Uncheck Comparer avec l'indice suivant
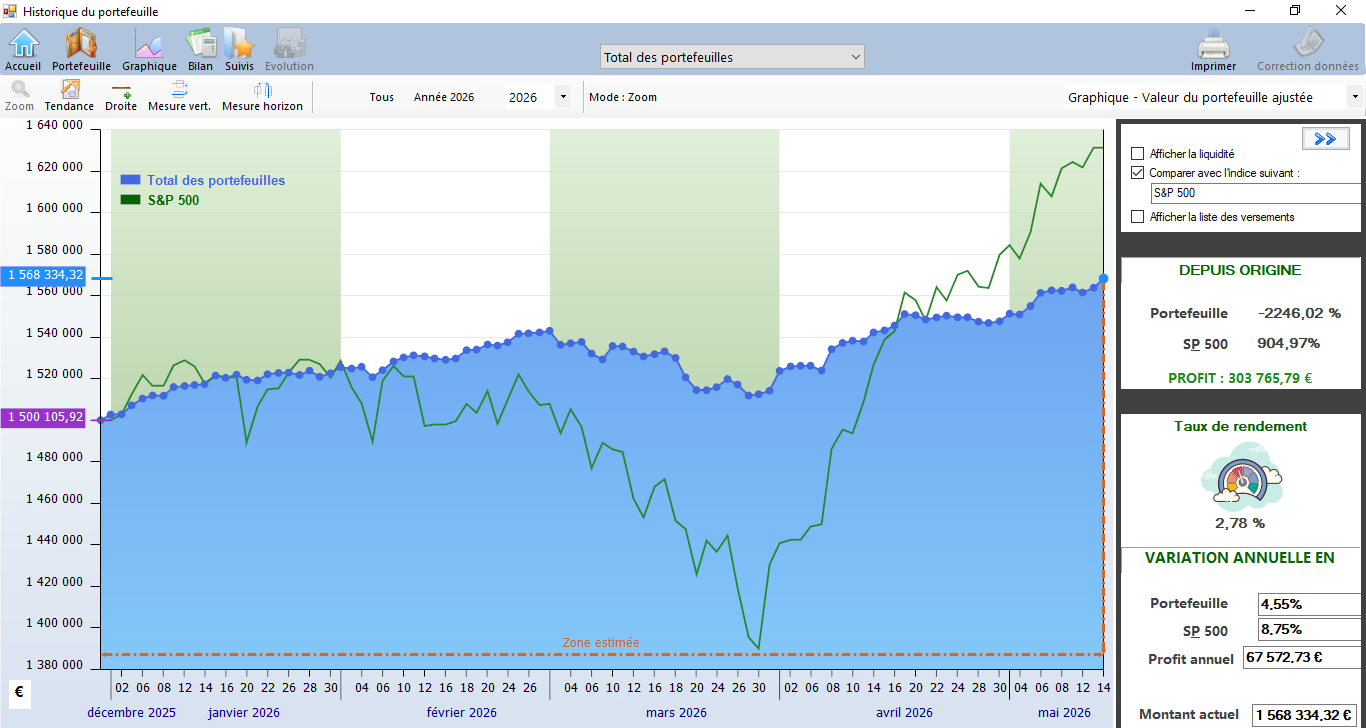The width and height of the screenshot is (1366, 728). pyautogui.click(x=1137, y=173)
